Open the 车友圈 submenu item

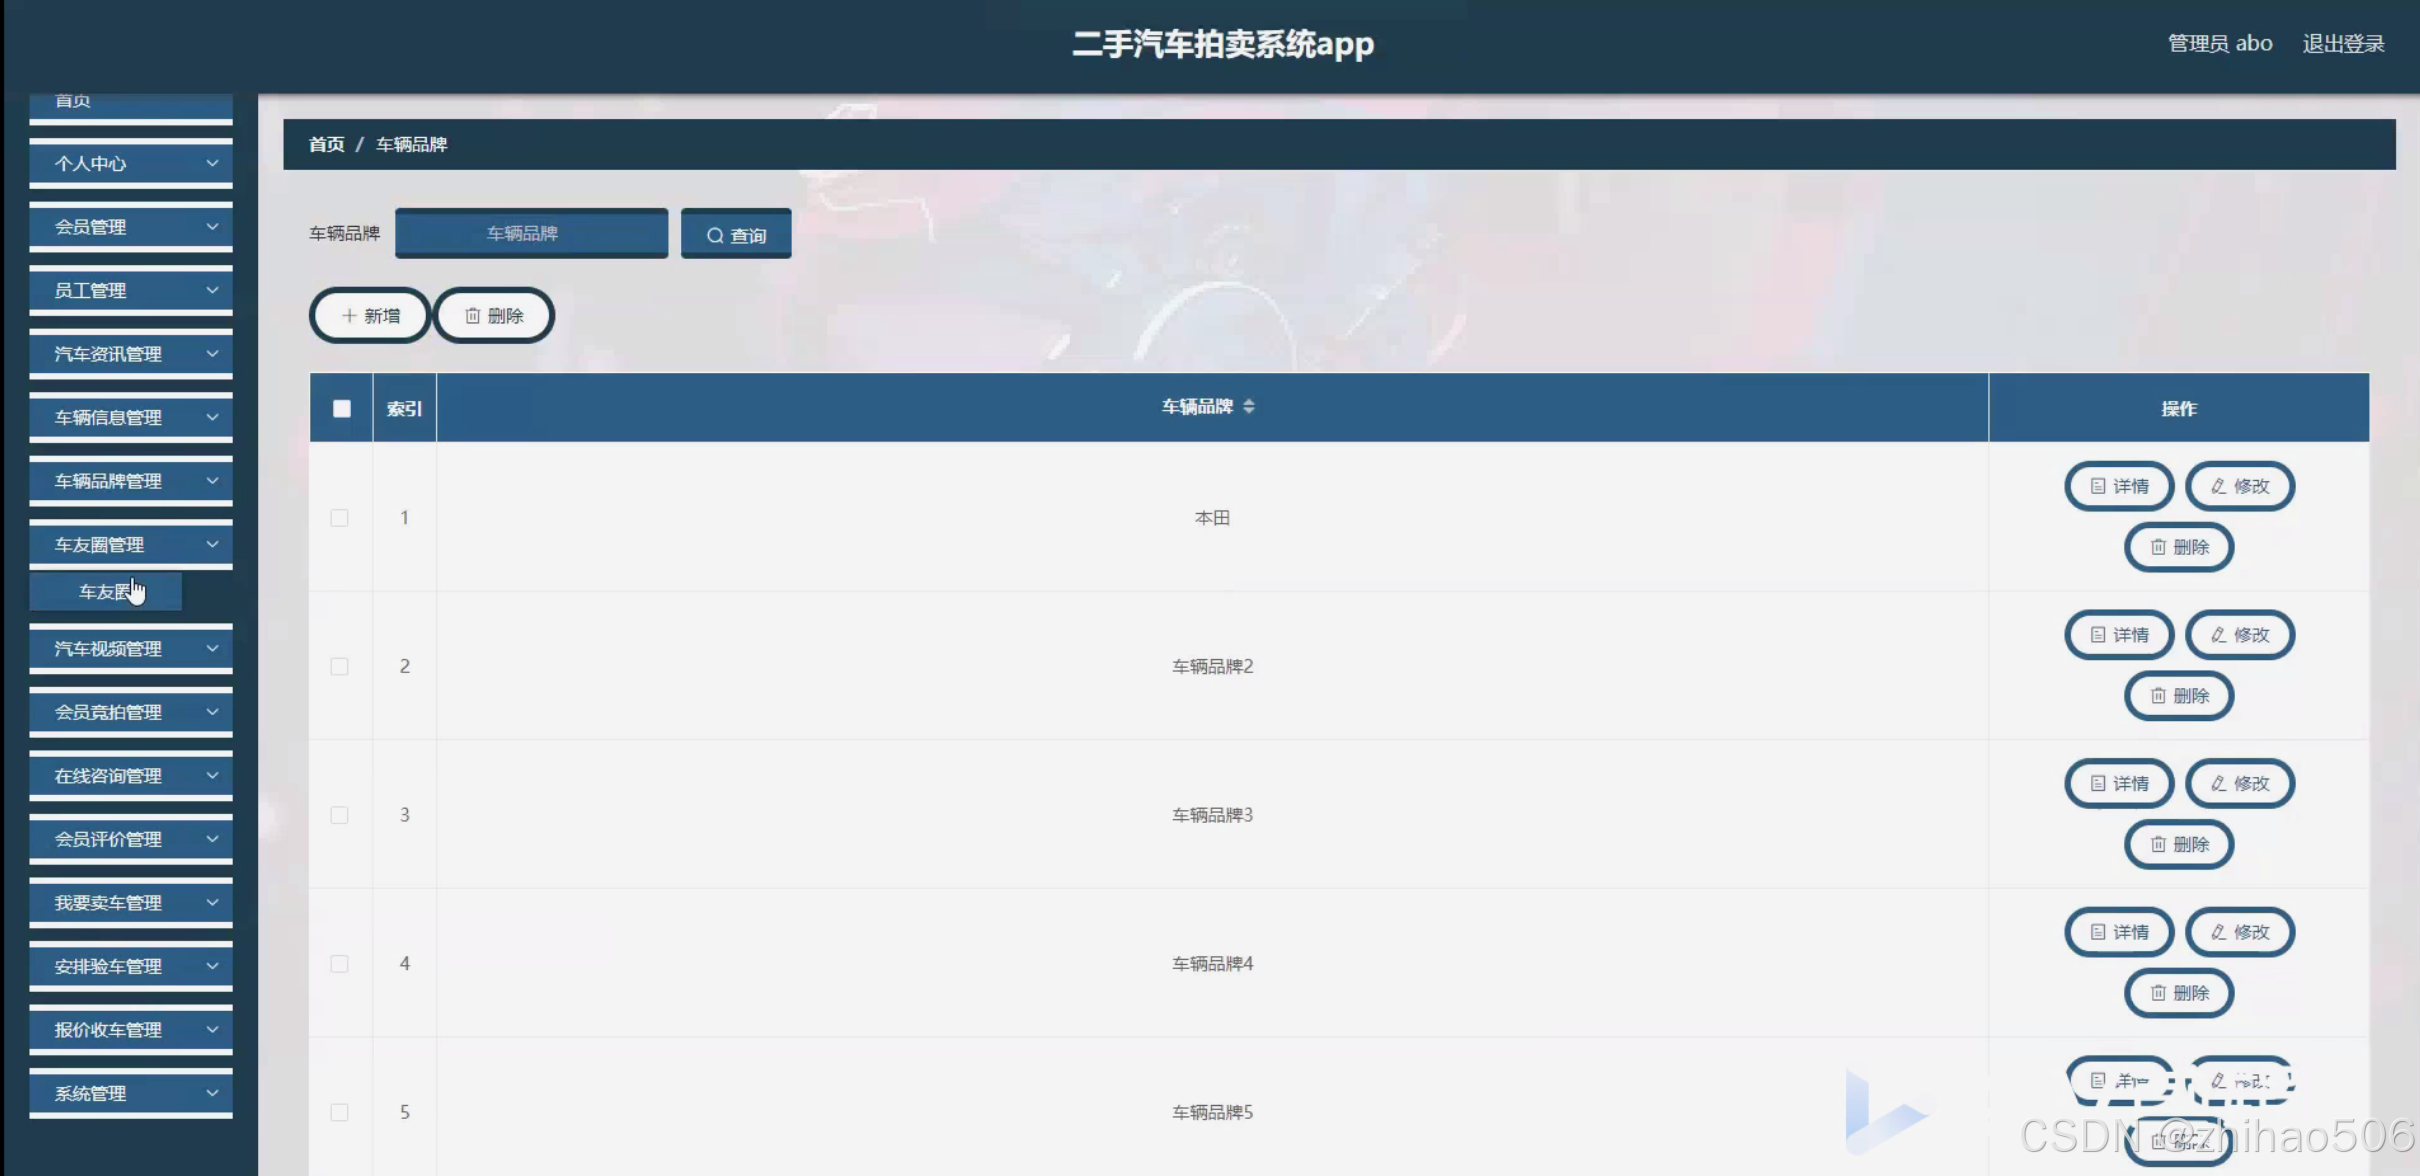coord(105,592)
